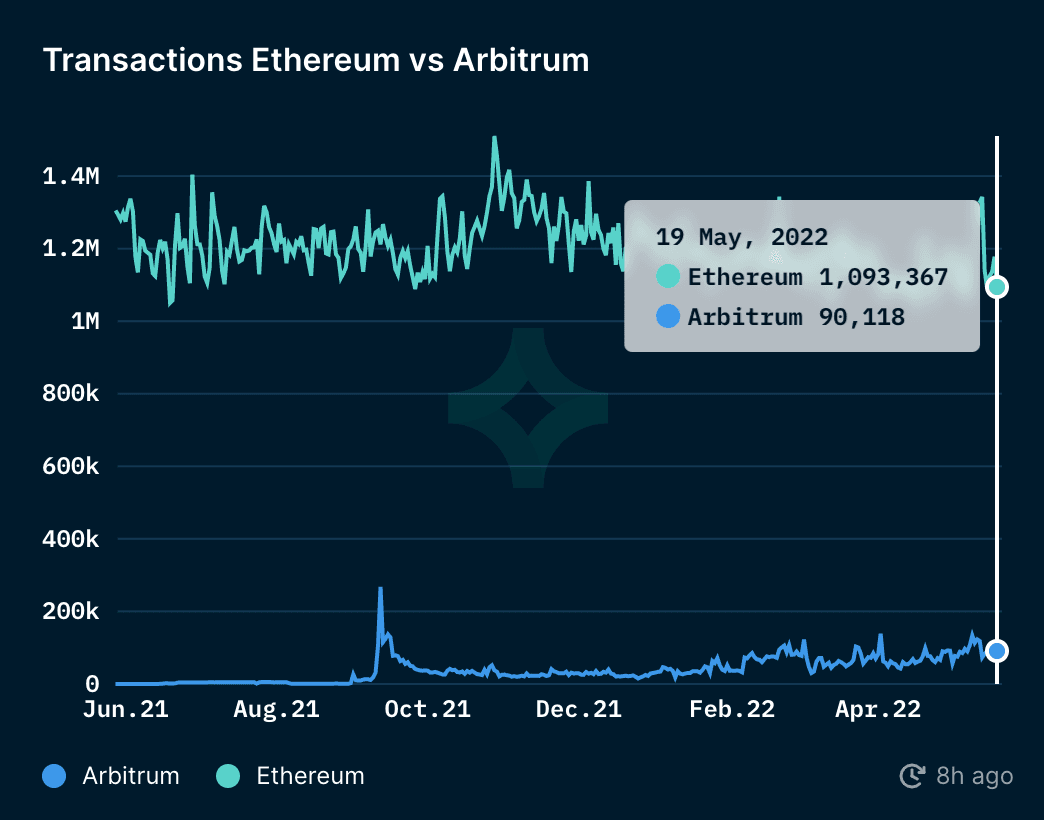This screenshot has width=1044, height=820.
Task: Click the Ethereum 1,093,367 tooltip value
Action: coord(883,277)
